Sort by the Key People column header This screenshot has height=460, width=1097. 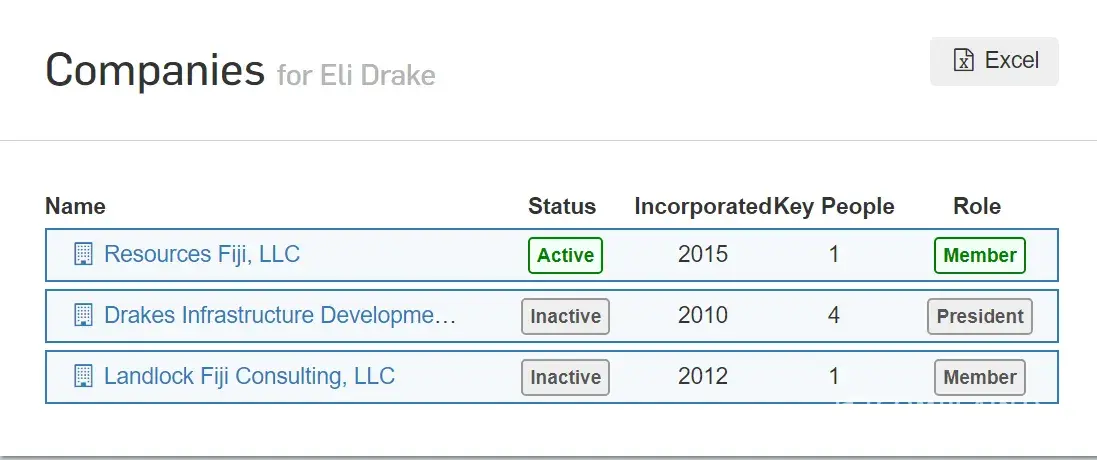pyautogui.click(x=835, y=207)
